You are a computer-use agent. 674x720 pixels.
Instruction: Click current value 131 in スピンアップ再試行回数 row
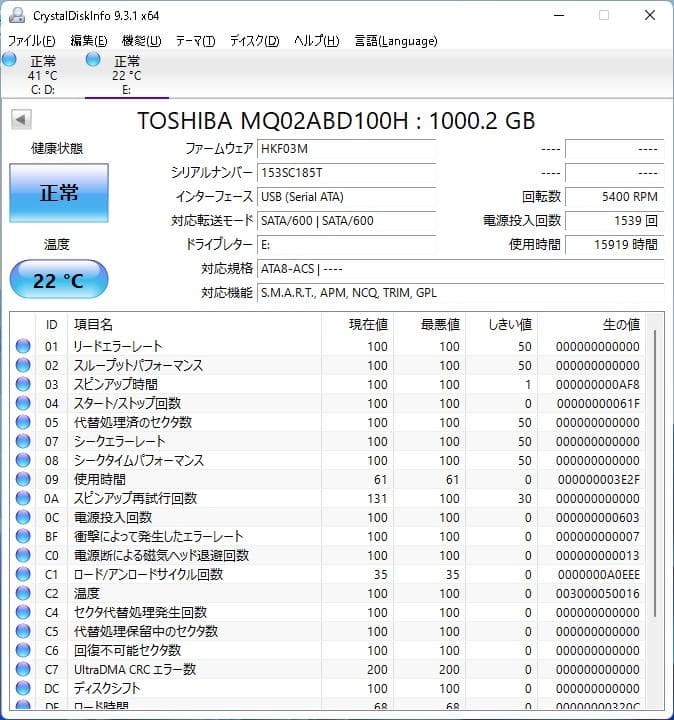pyautogui.click(x=377, y=498)
